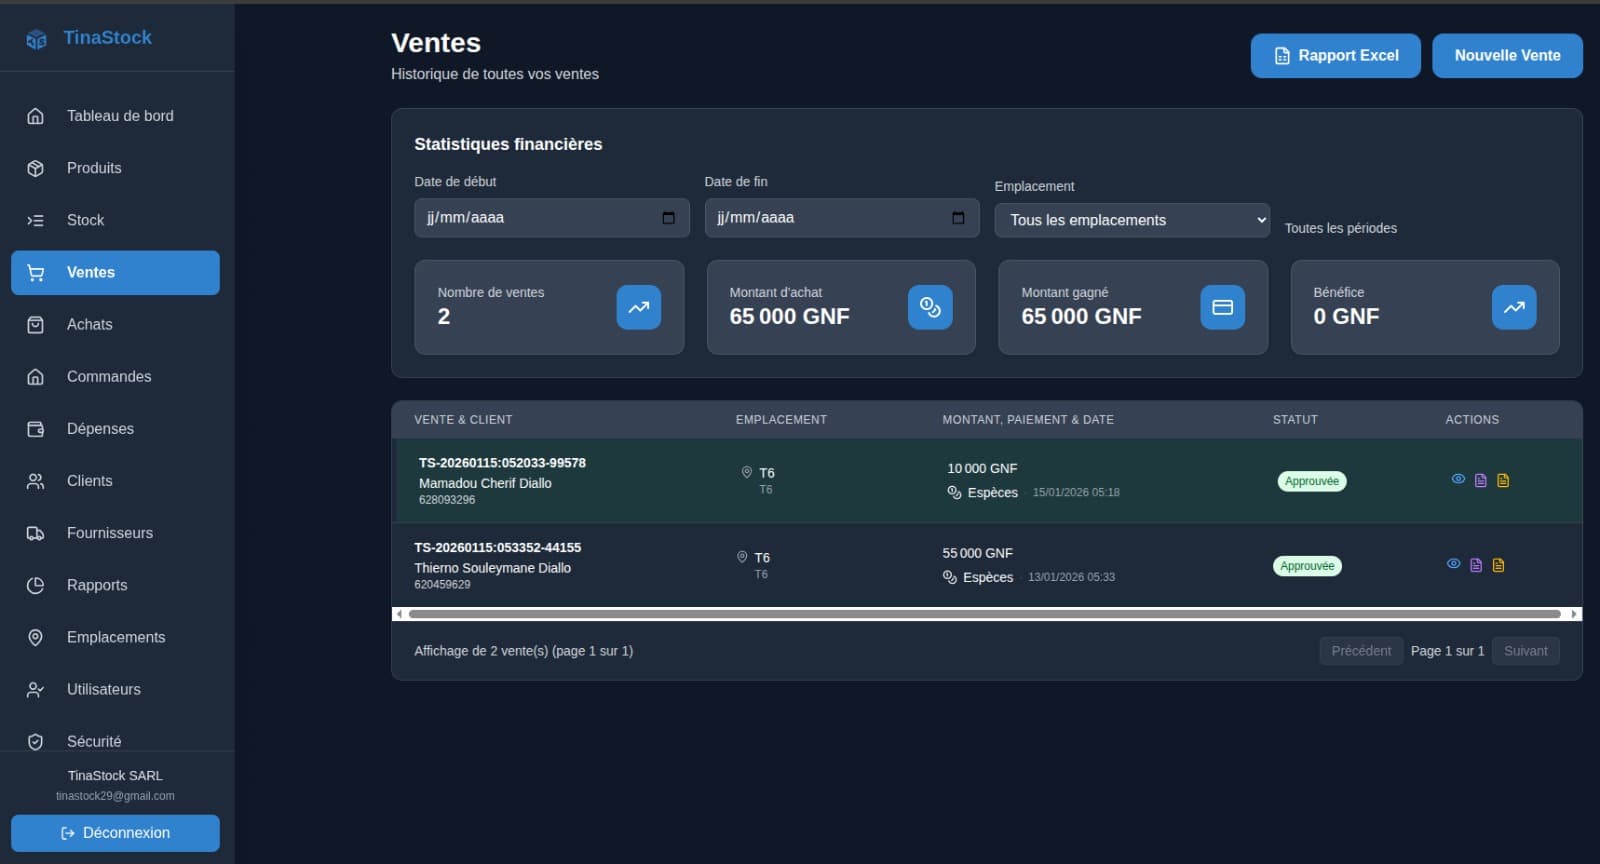Click sale number TS-20260115:052033-99578
The height and width of the screenshot is (864, 1600).
click(x=502, y=463)
